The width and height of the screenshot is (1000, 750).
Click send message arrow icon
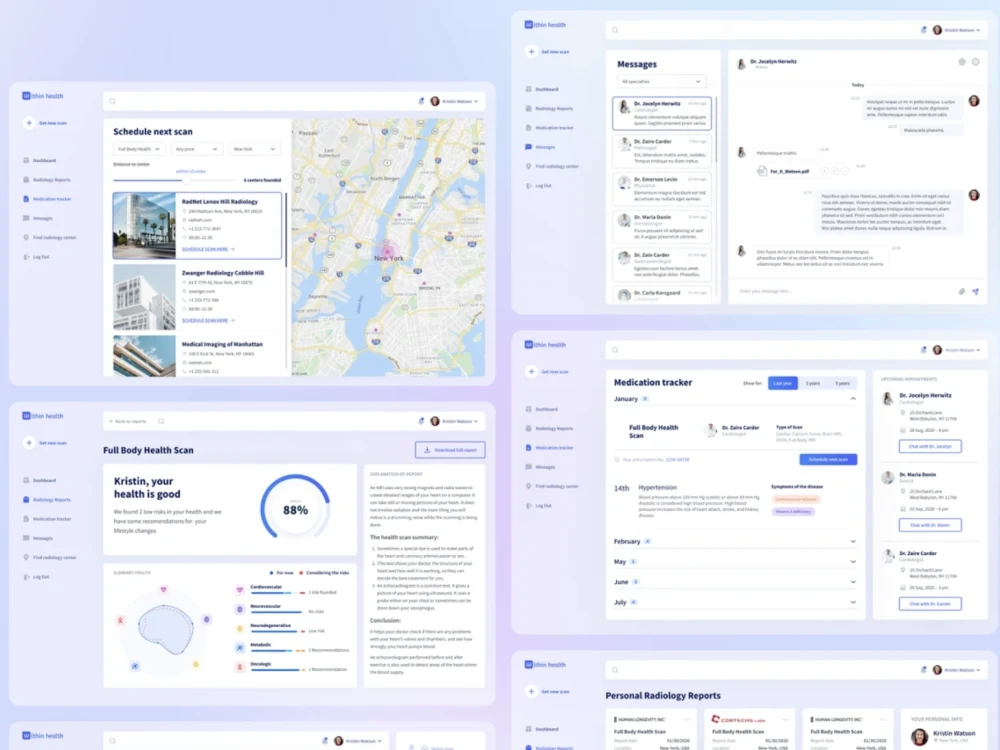[x=976, y=291]
